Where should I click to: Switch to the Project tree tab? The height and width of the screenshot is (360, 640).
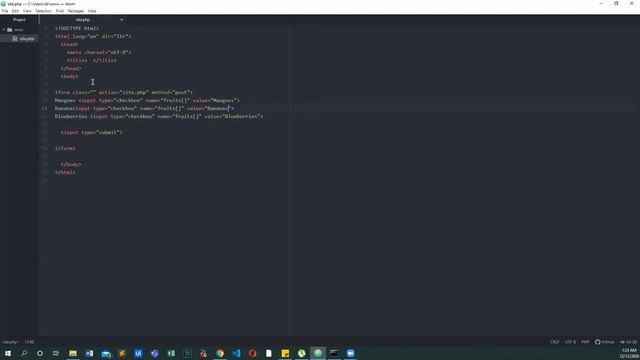pos(19,20)
